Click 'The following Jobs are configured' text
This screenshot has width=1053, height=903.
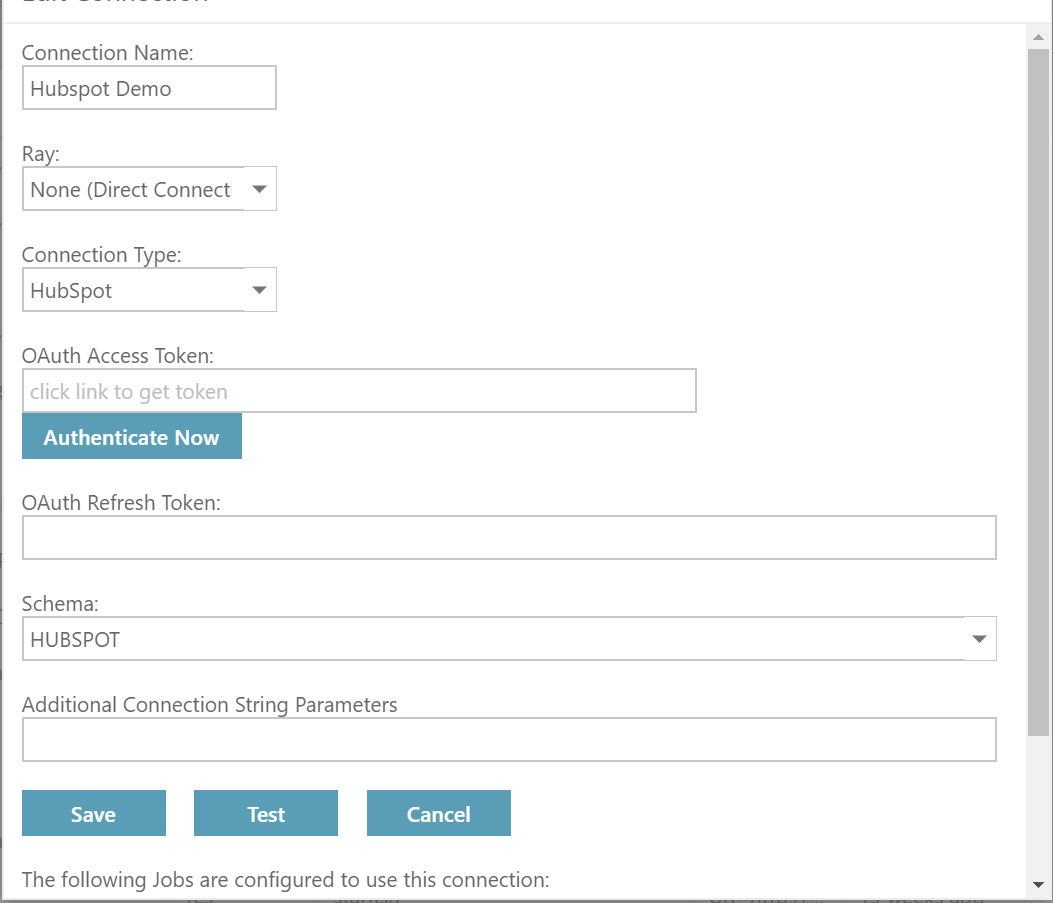285,880
